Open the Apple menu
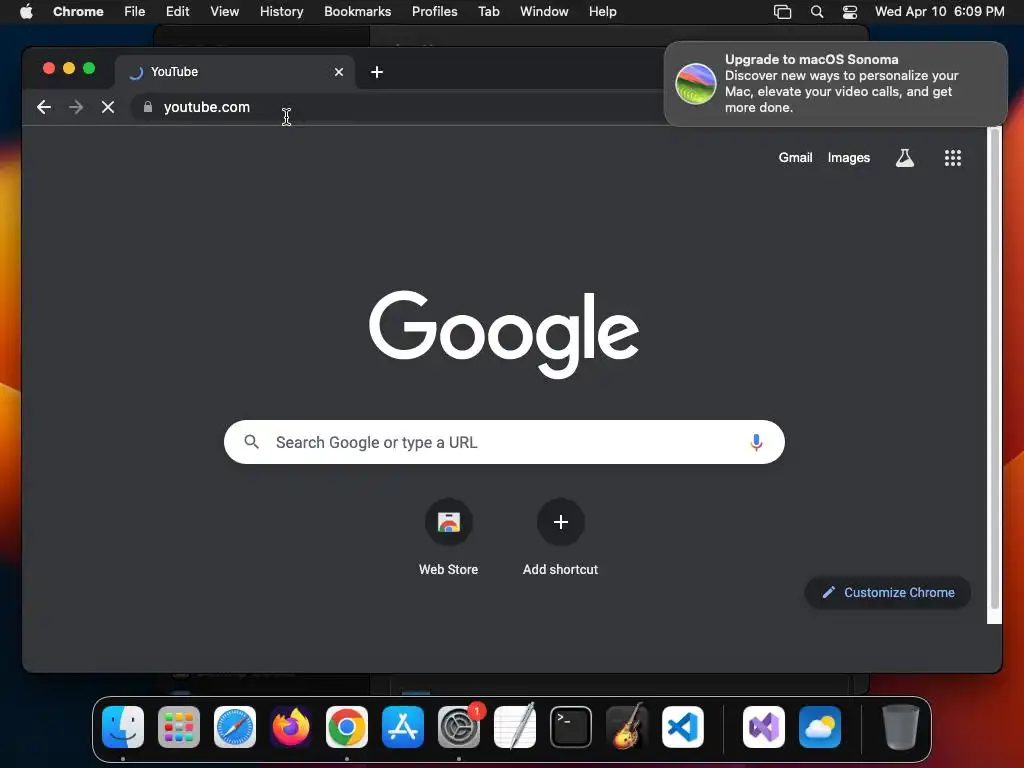Image resolution: width=1024 pixels, height=768 pixels. click(26, 11)
